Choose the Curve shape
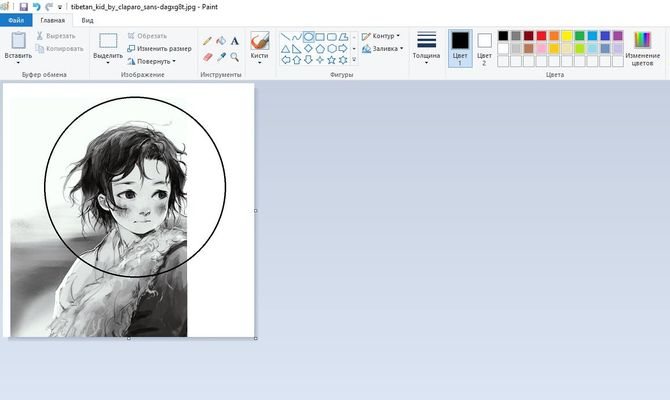 297,37
